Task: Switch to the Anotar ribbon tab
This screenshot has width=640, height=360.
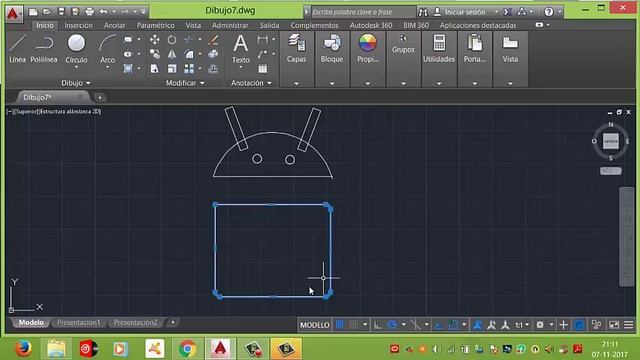Action: pyautogui.click(x=114, y=25)
